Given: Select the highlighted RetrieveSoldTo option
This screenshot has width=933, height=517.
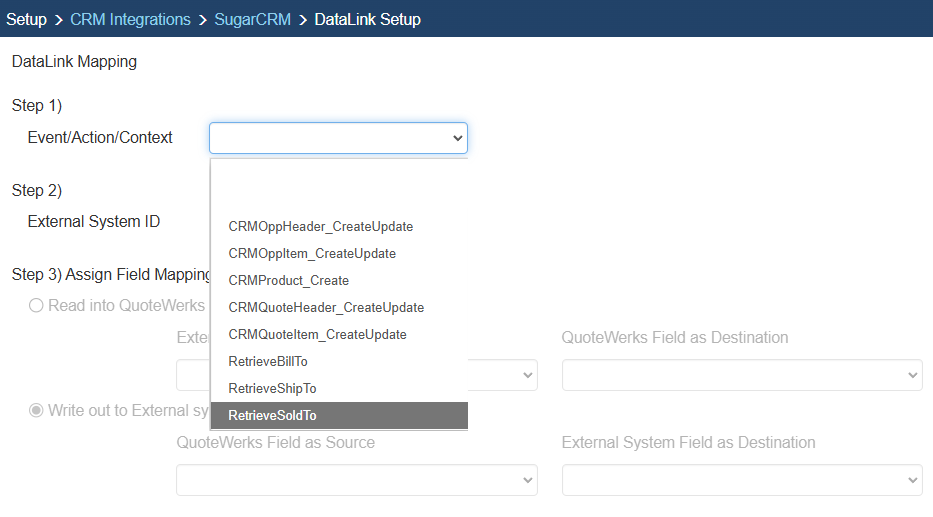Looking at the screenshot, I should coord(272,415).
